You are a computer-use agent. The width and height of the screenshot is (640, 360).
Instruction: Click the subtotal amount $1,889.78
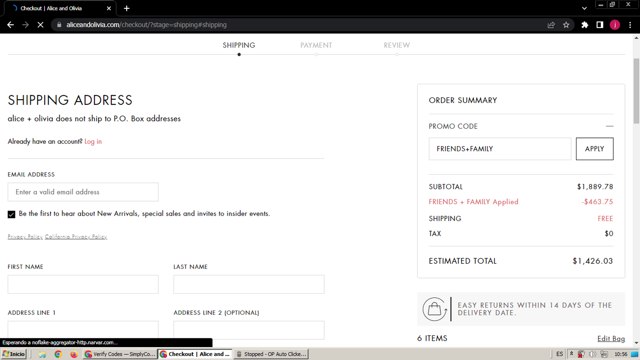coord(595,187)
